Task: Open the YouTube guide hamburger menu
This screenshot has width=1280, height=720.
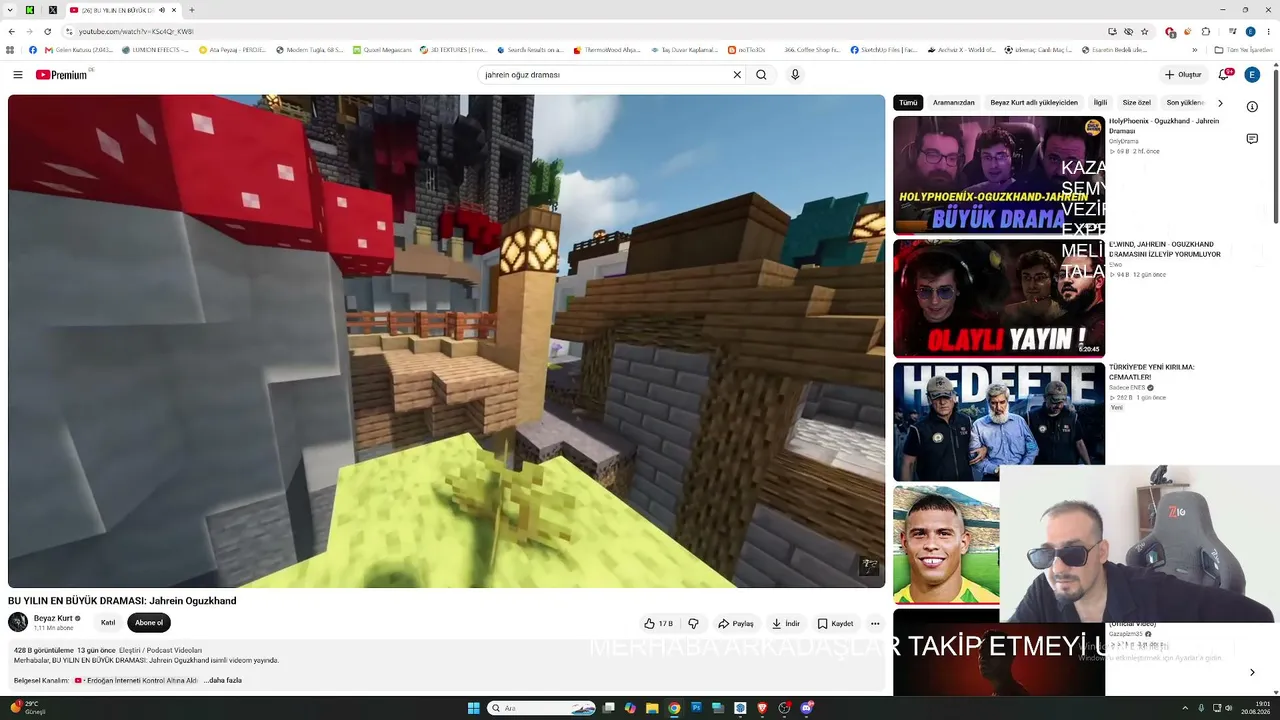Action: click(17, 75)
